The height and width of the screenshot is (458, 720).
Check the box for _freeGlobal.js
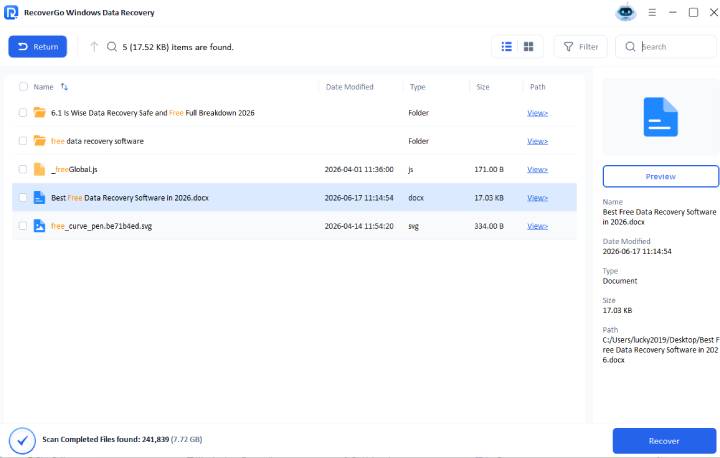(22, 169)
